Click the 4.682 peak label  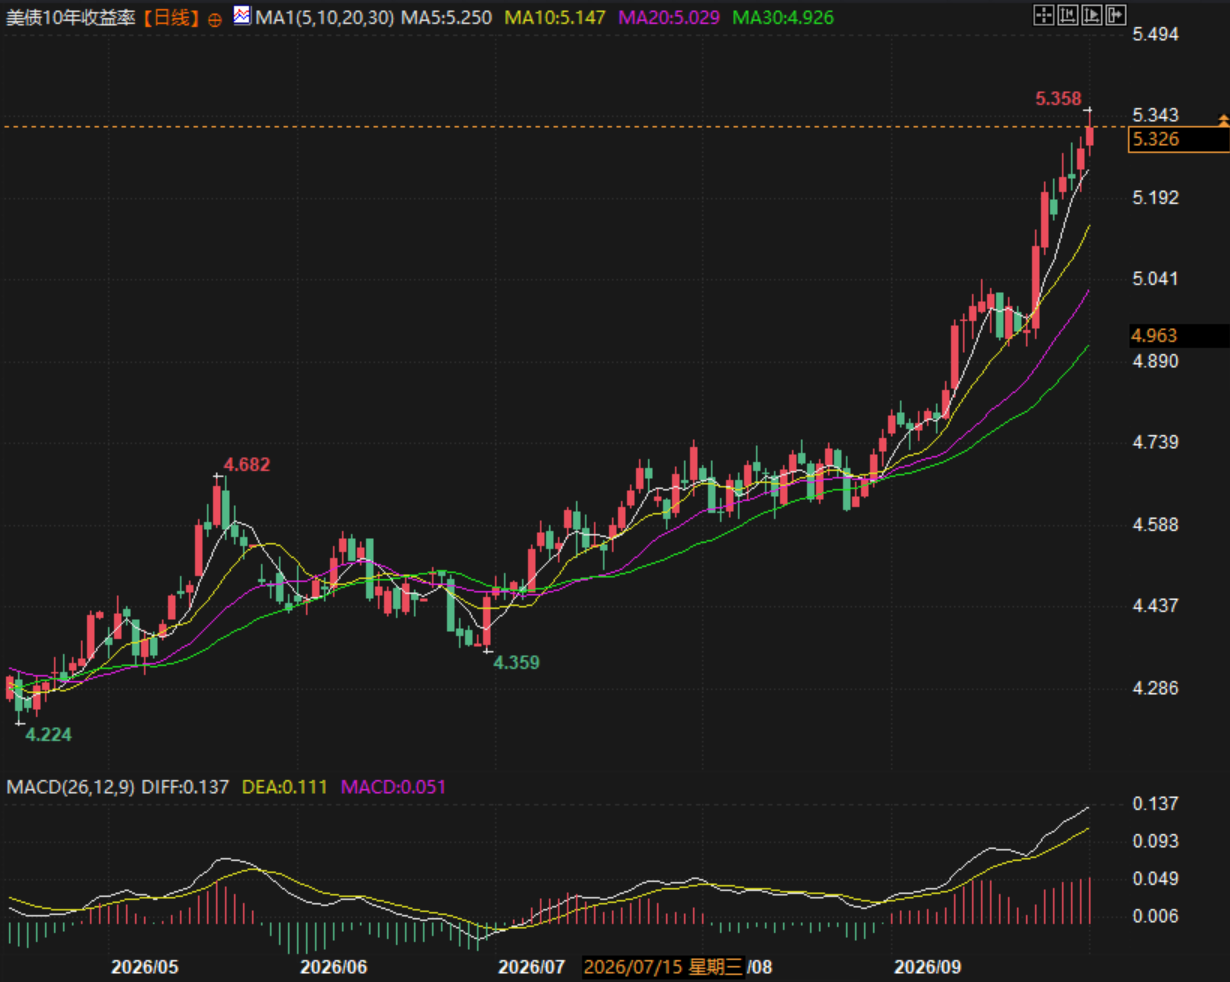pyautogui.click(x=247, y=464)
